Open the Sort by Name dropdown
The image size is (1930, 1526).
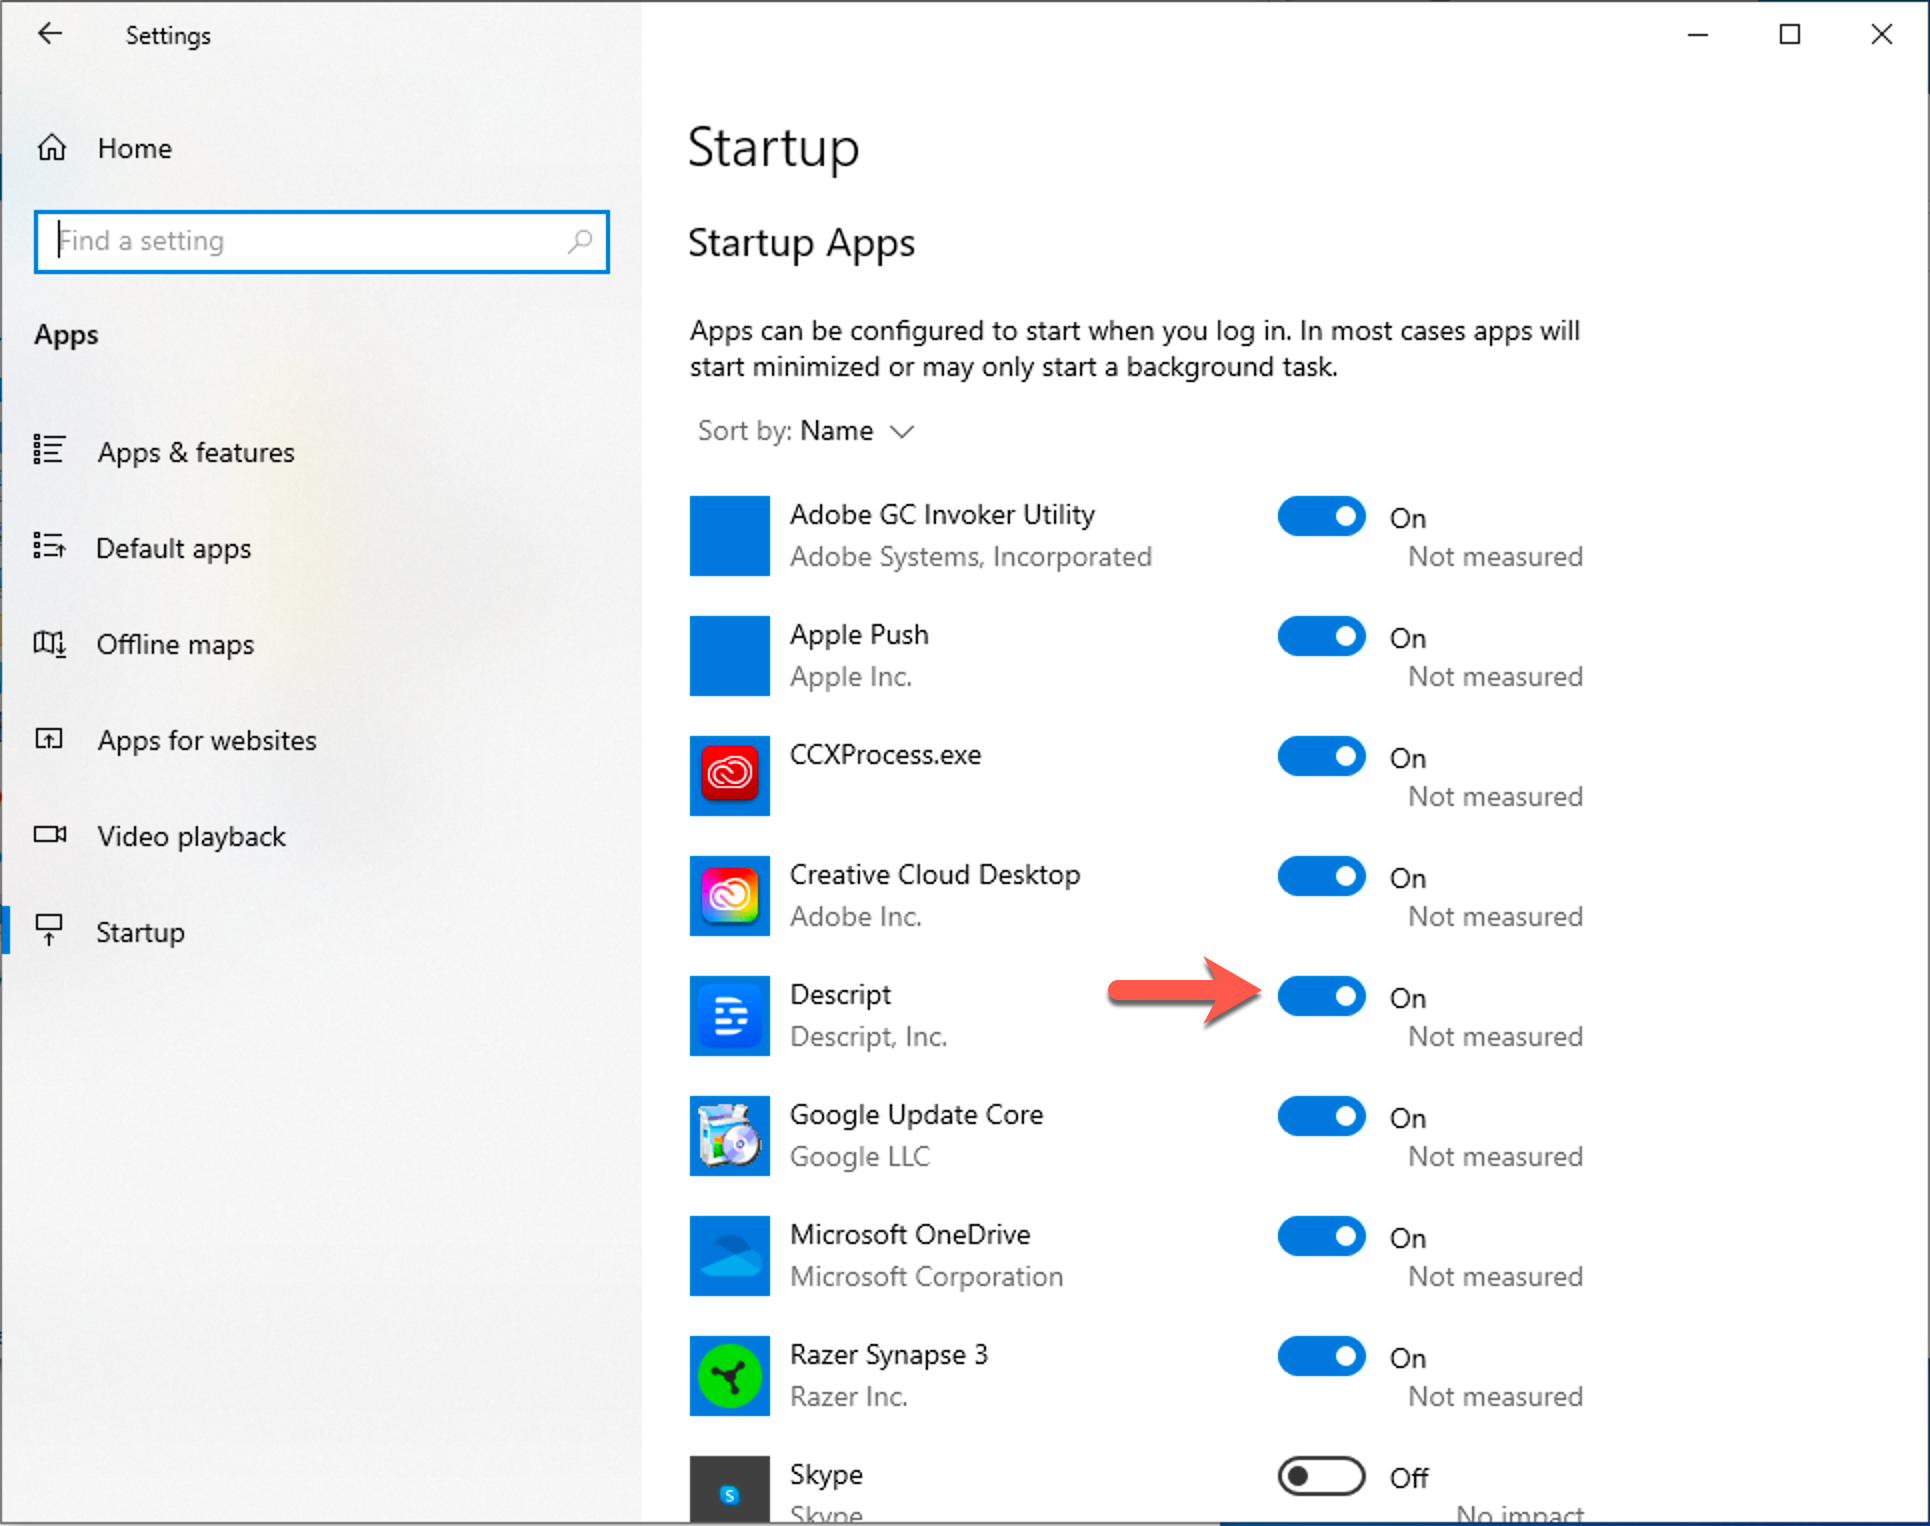806,431
